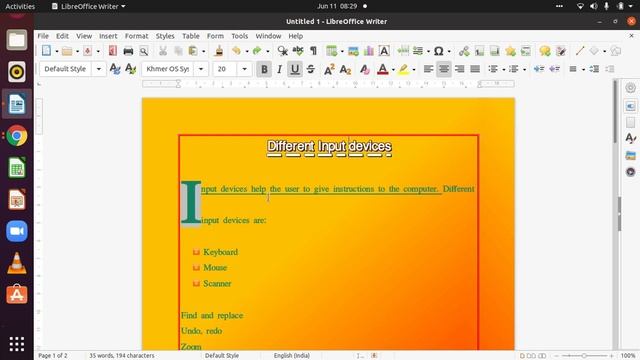This screenshot has height=360, width=640.
Task: Click the Cut scissors icon
Action: 163,51
